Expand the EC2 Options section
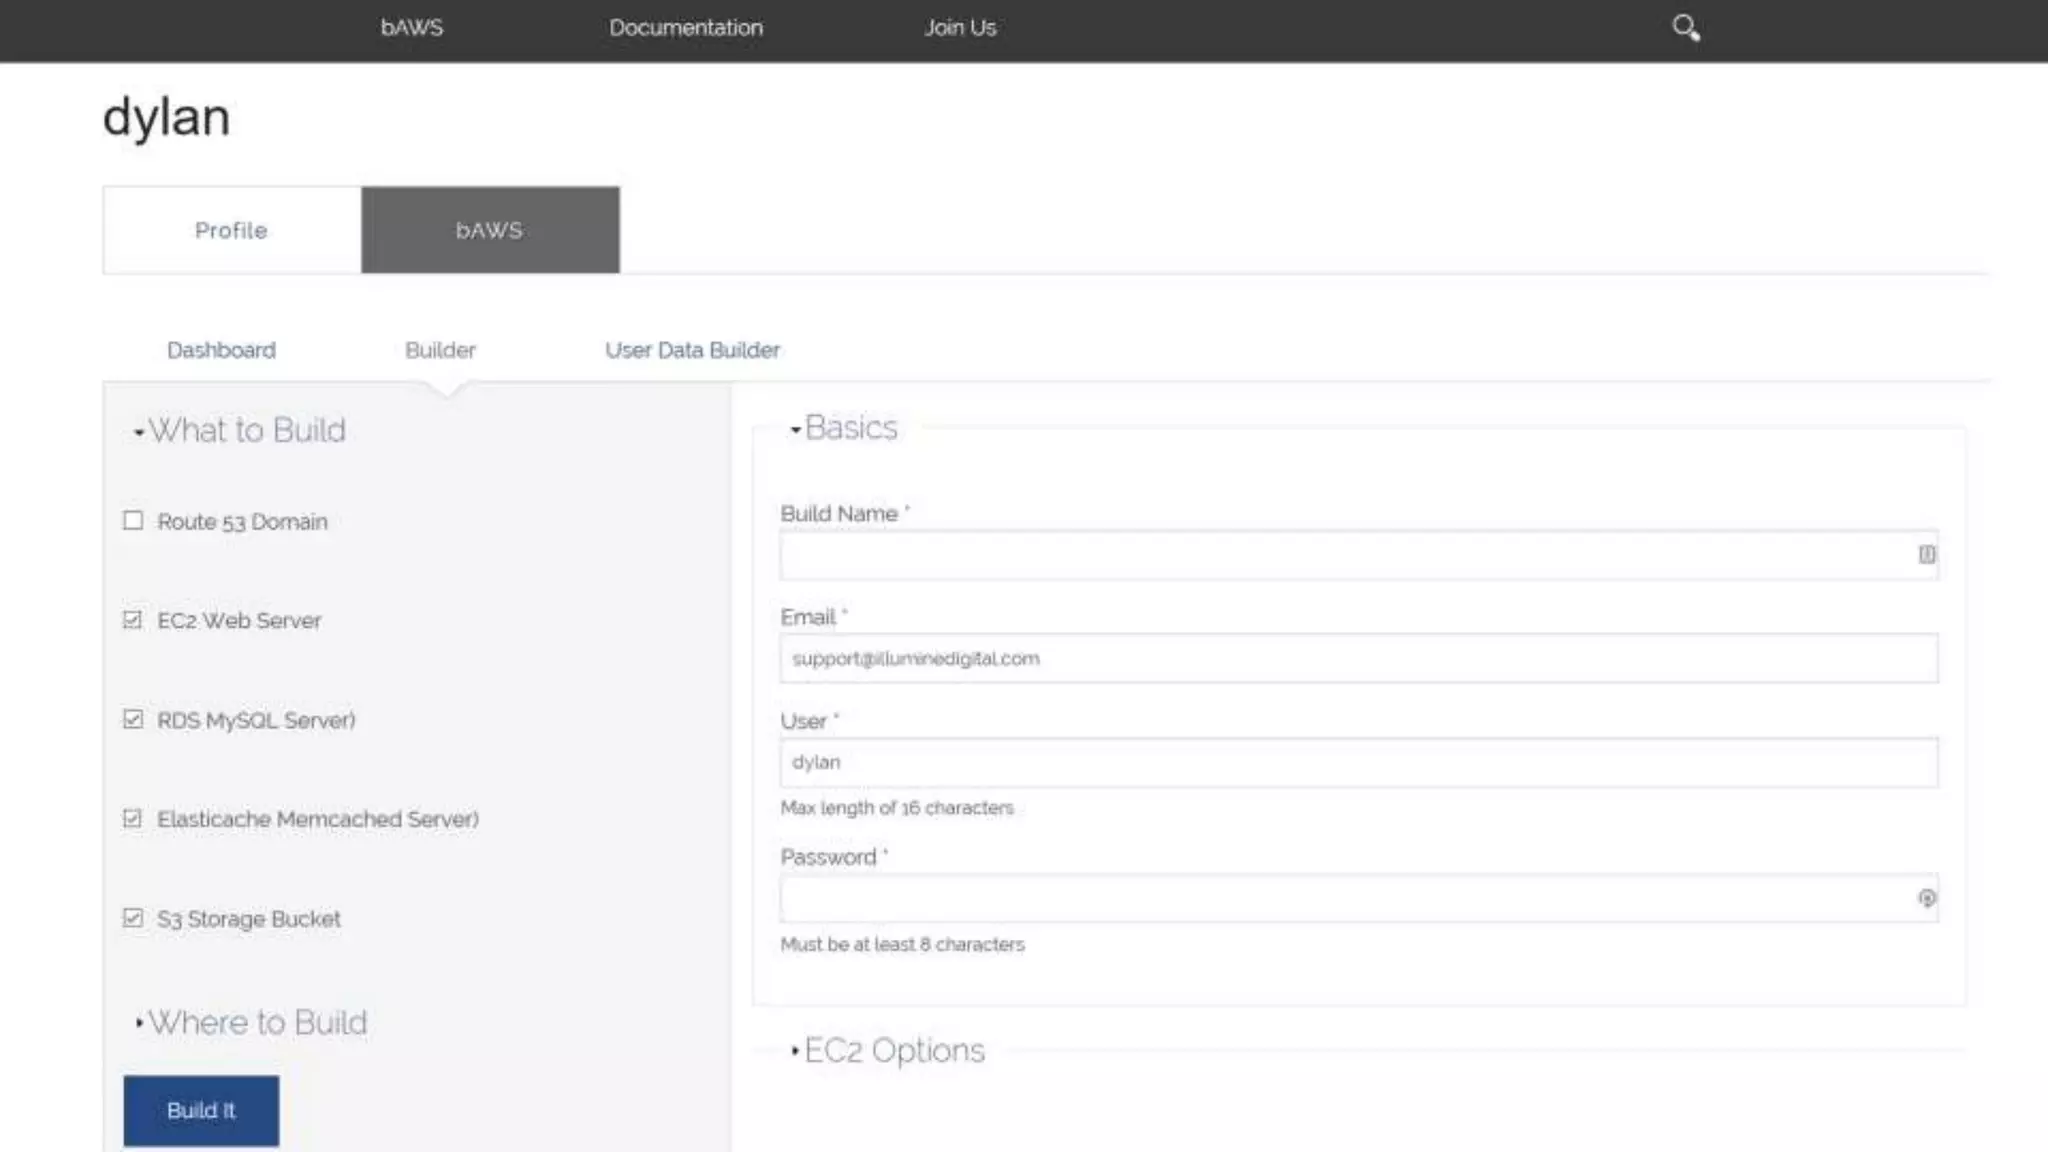The height and width of the screenshot is (1152, 2048). coord(893,1051)
